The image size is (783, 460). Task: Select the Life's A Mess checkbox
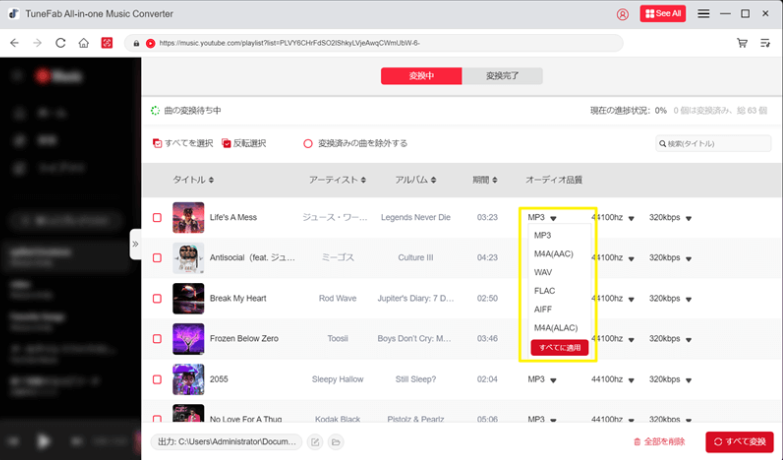coord(157,218)
